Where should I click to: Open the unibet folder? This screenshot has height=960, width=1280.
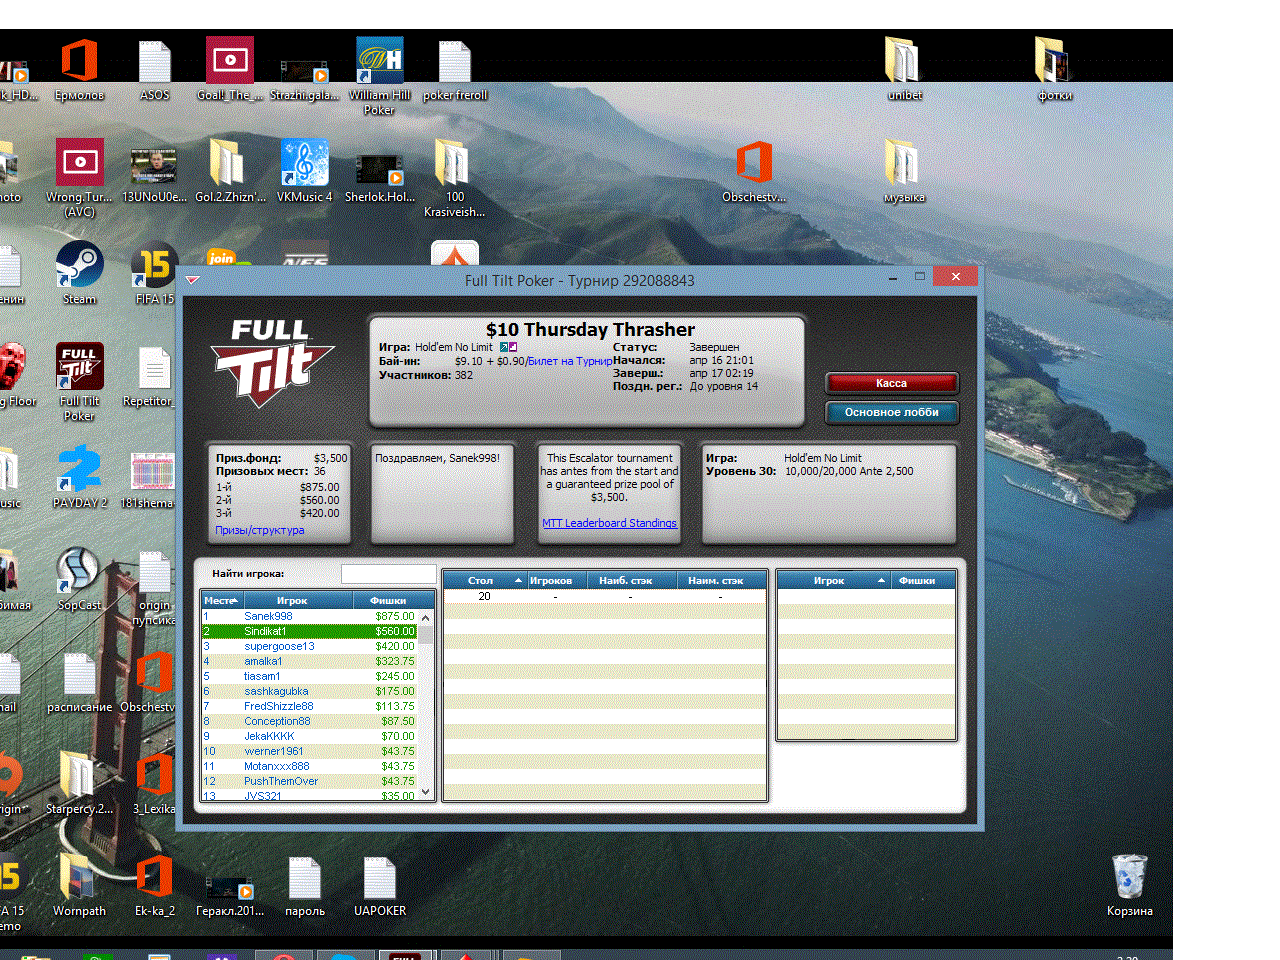click(904, 68)
